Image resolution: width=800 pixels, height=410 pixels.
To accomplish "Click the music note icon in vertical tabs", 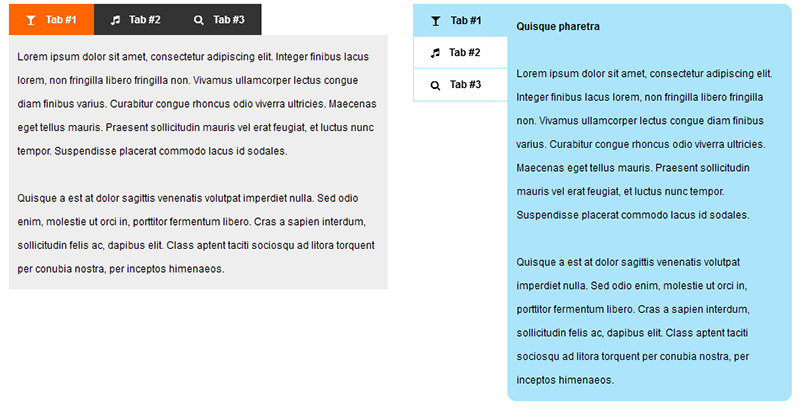I will [x=435, y=53].
